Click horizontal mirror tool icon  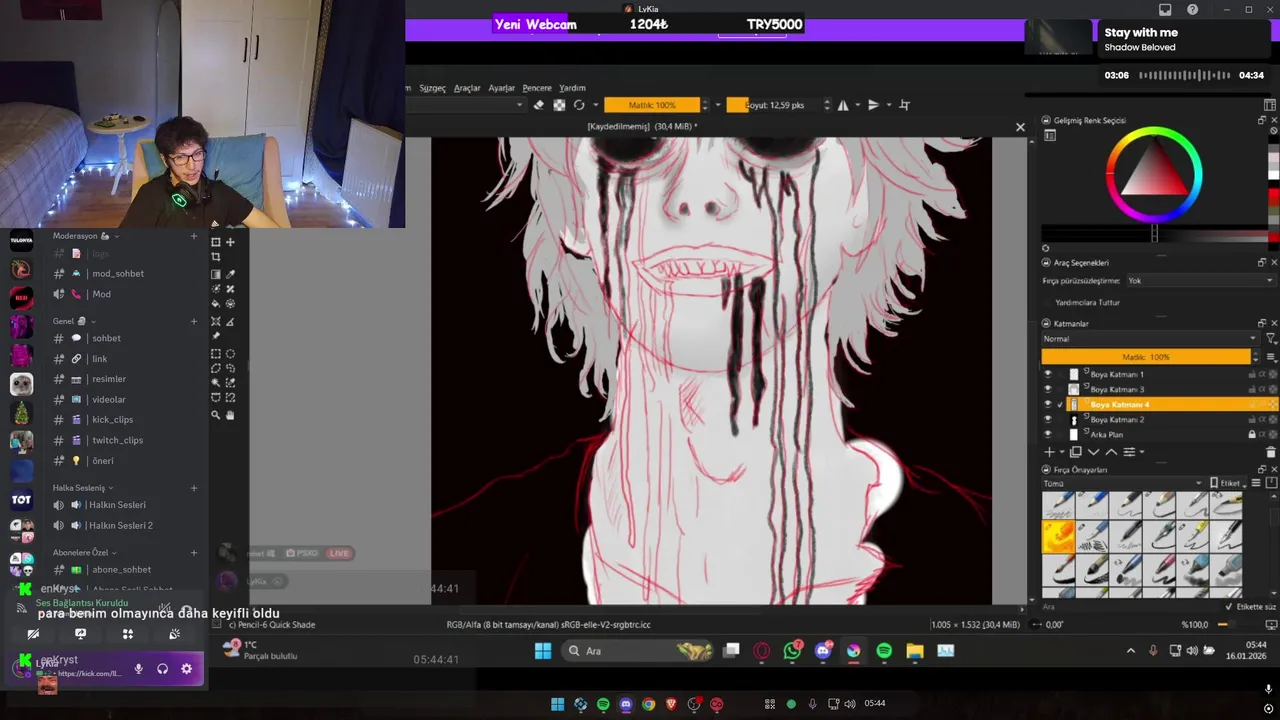tap(842, 105)
